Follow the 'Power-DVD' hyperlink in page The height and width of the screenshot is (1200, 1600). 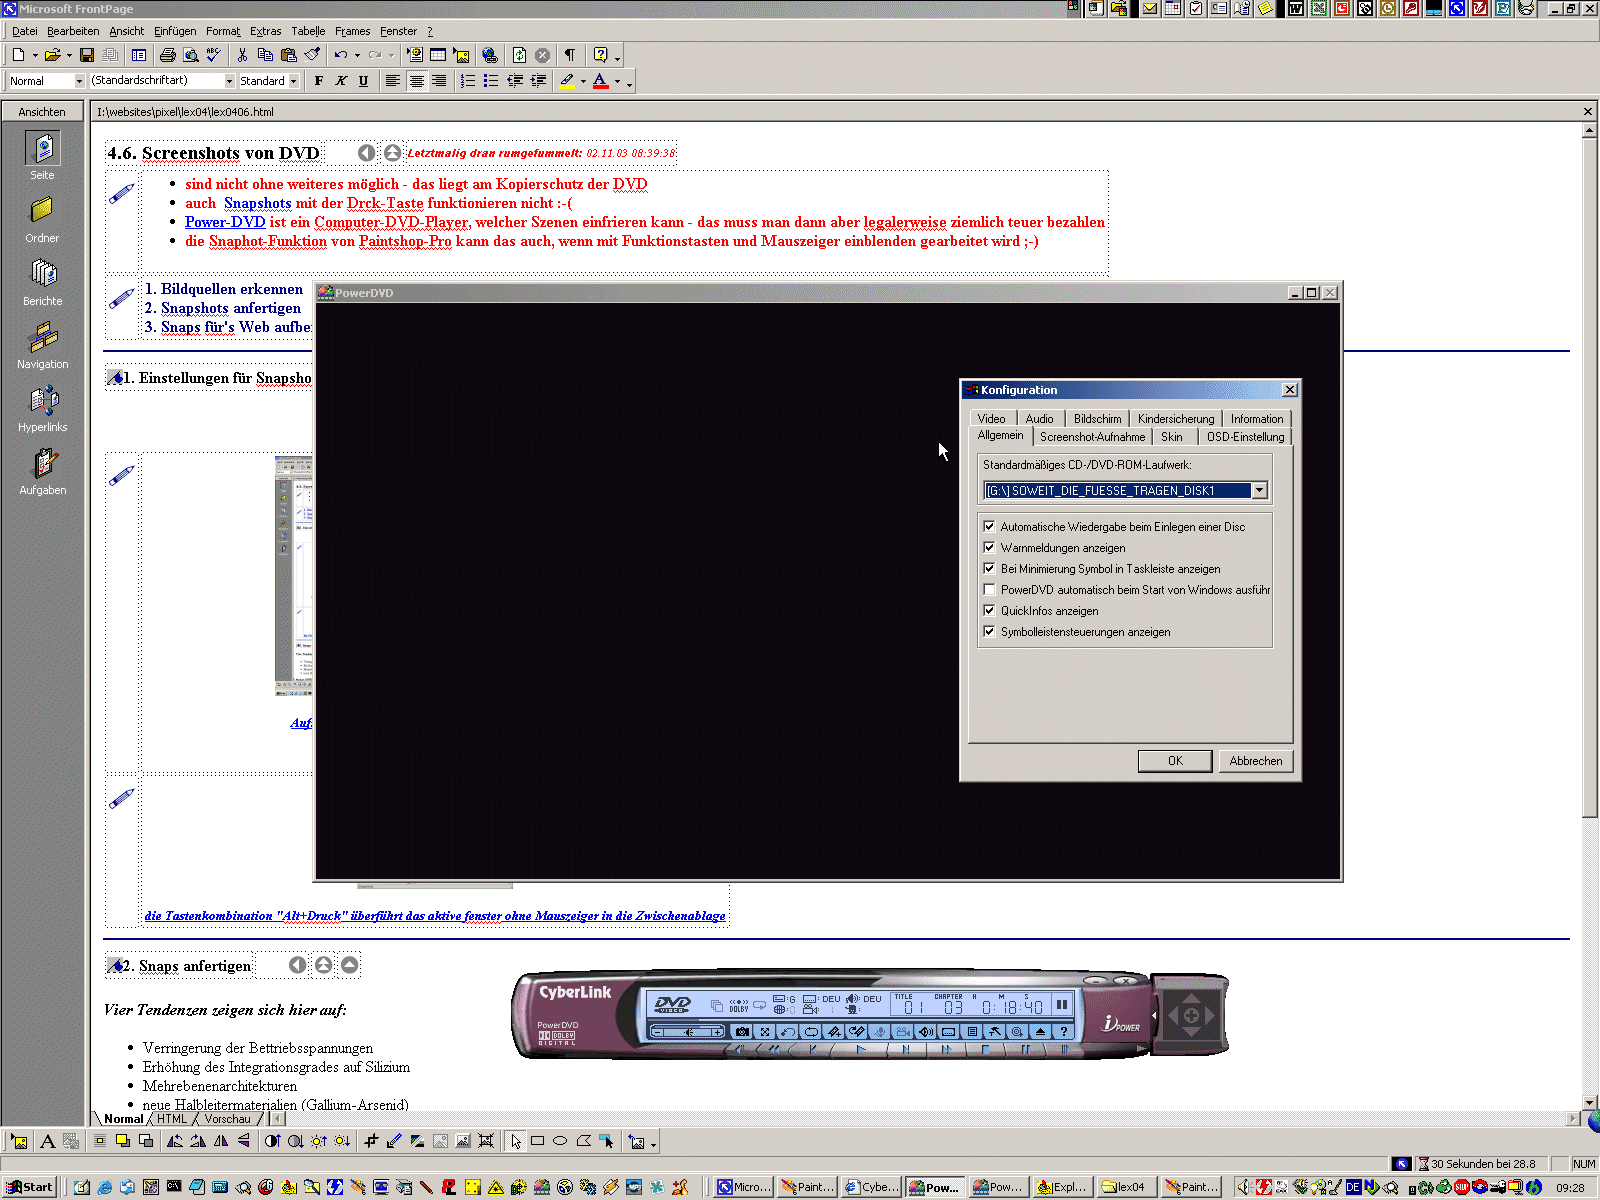click(225, 222)
